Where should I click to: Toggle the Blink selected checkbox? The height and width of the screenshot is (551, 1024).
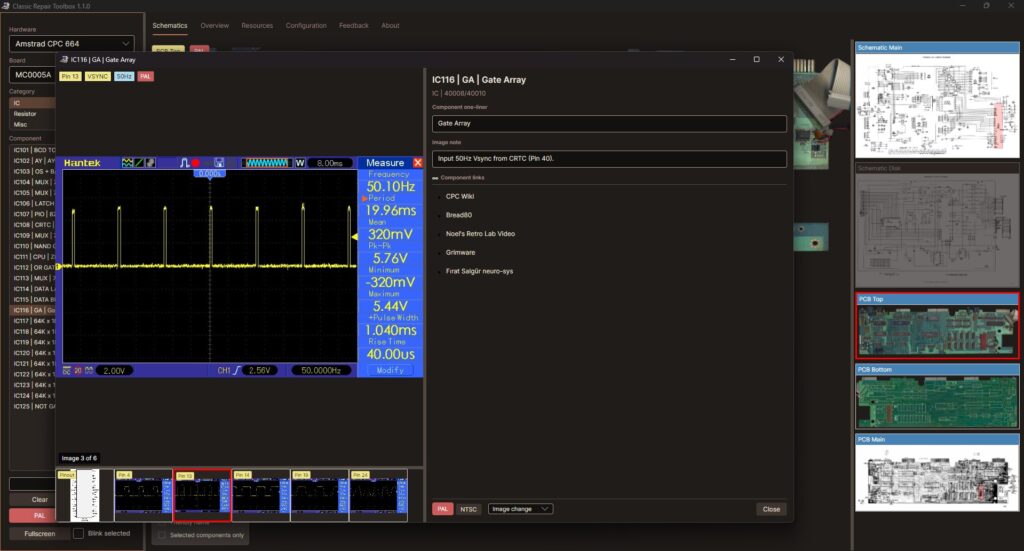tap(78, 533)
